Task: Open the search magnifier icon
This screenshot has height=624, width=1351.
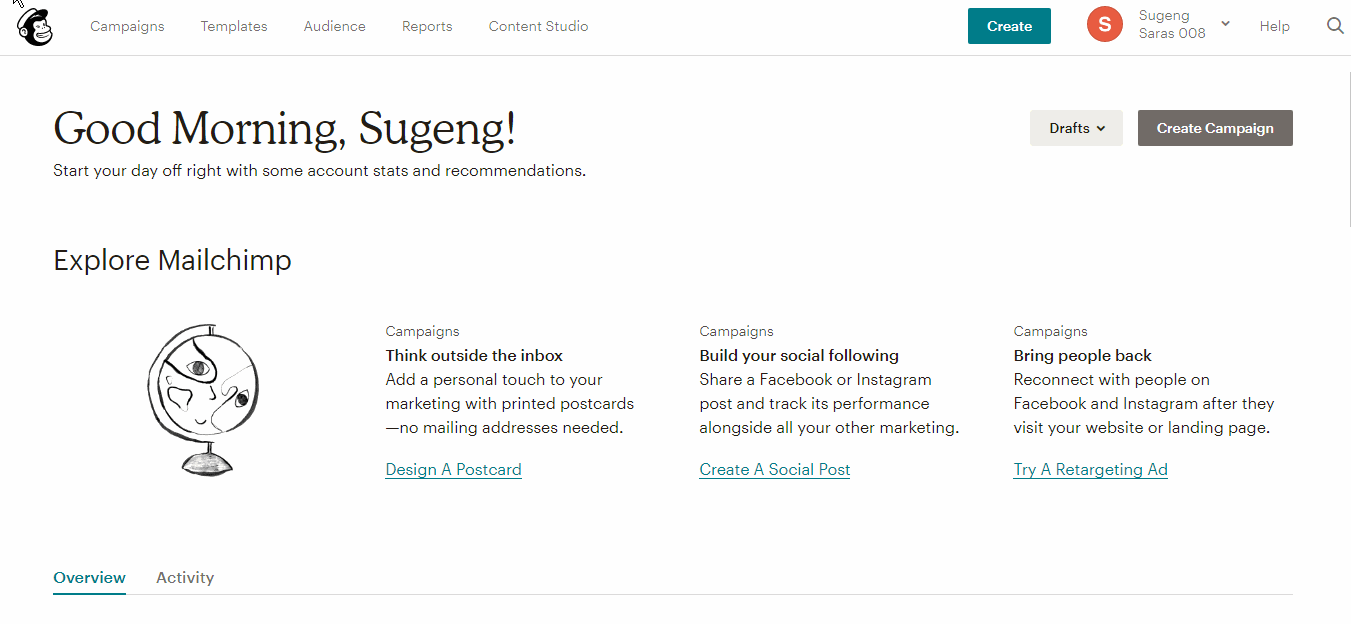Action: click(1335, 26)
